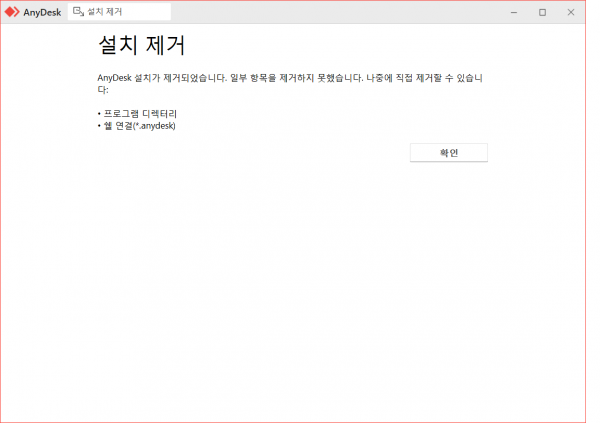Close the AnyDesk window

click(571, 12)
